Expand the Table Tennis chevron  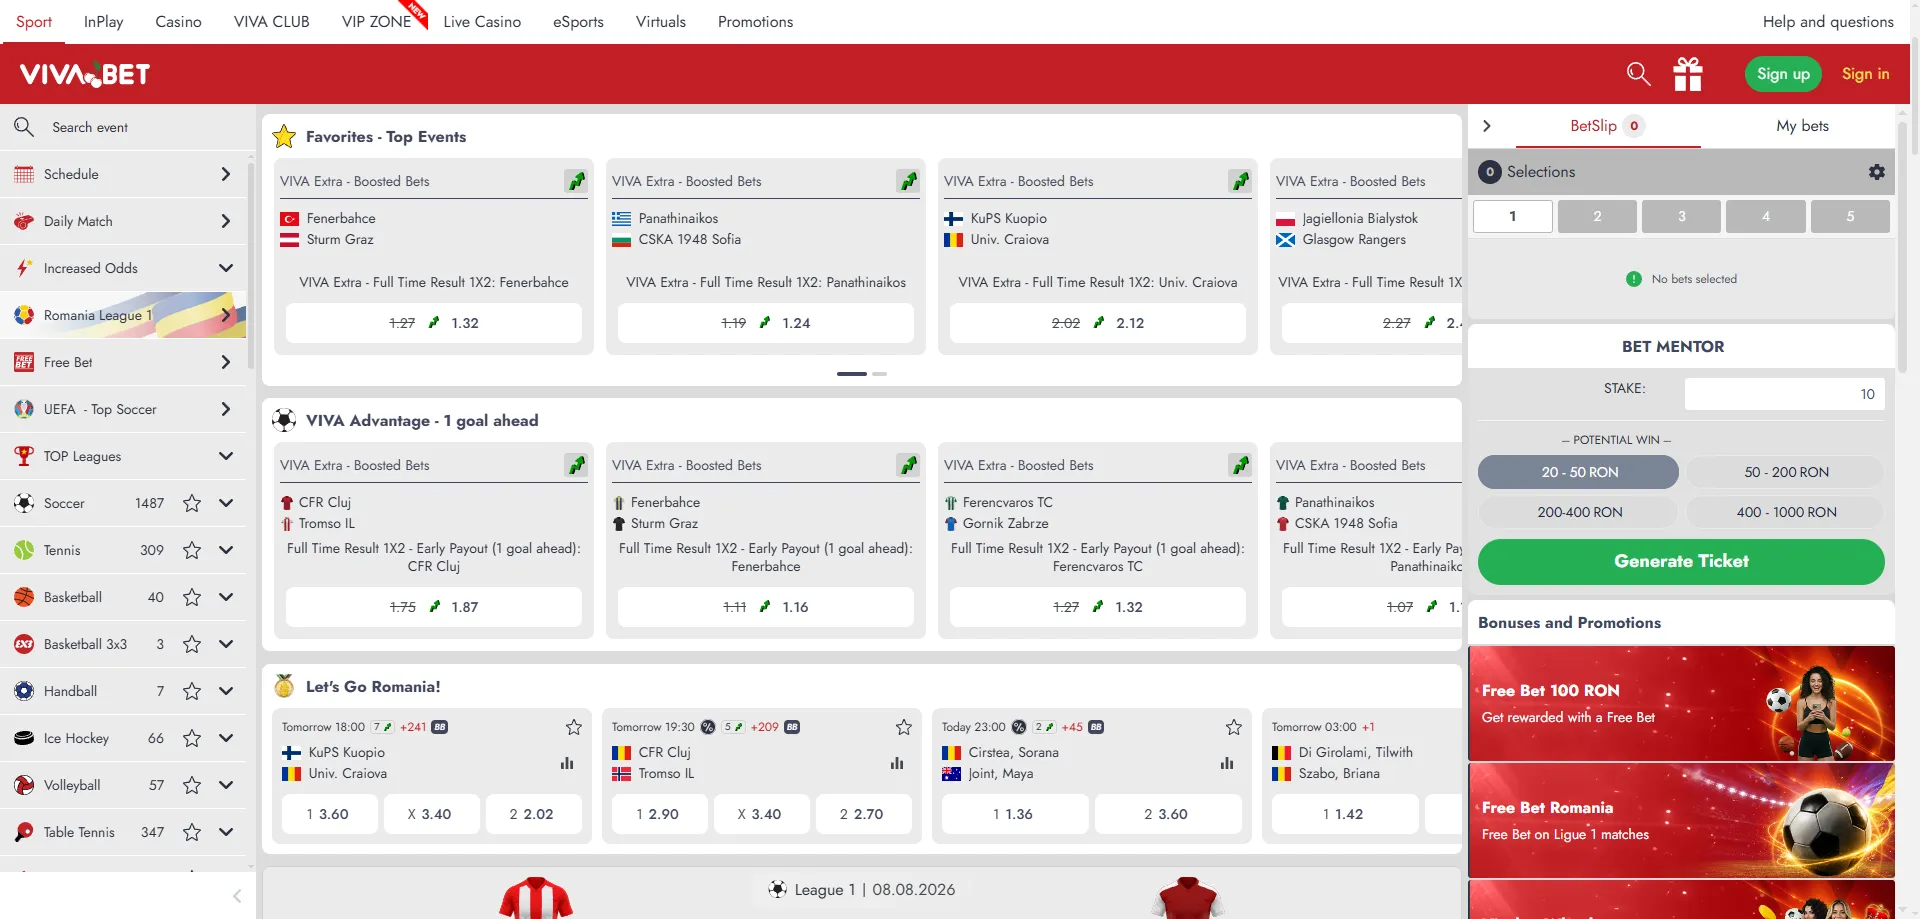(226, 832)
